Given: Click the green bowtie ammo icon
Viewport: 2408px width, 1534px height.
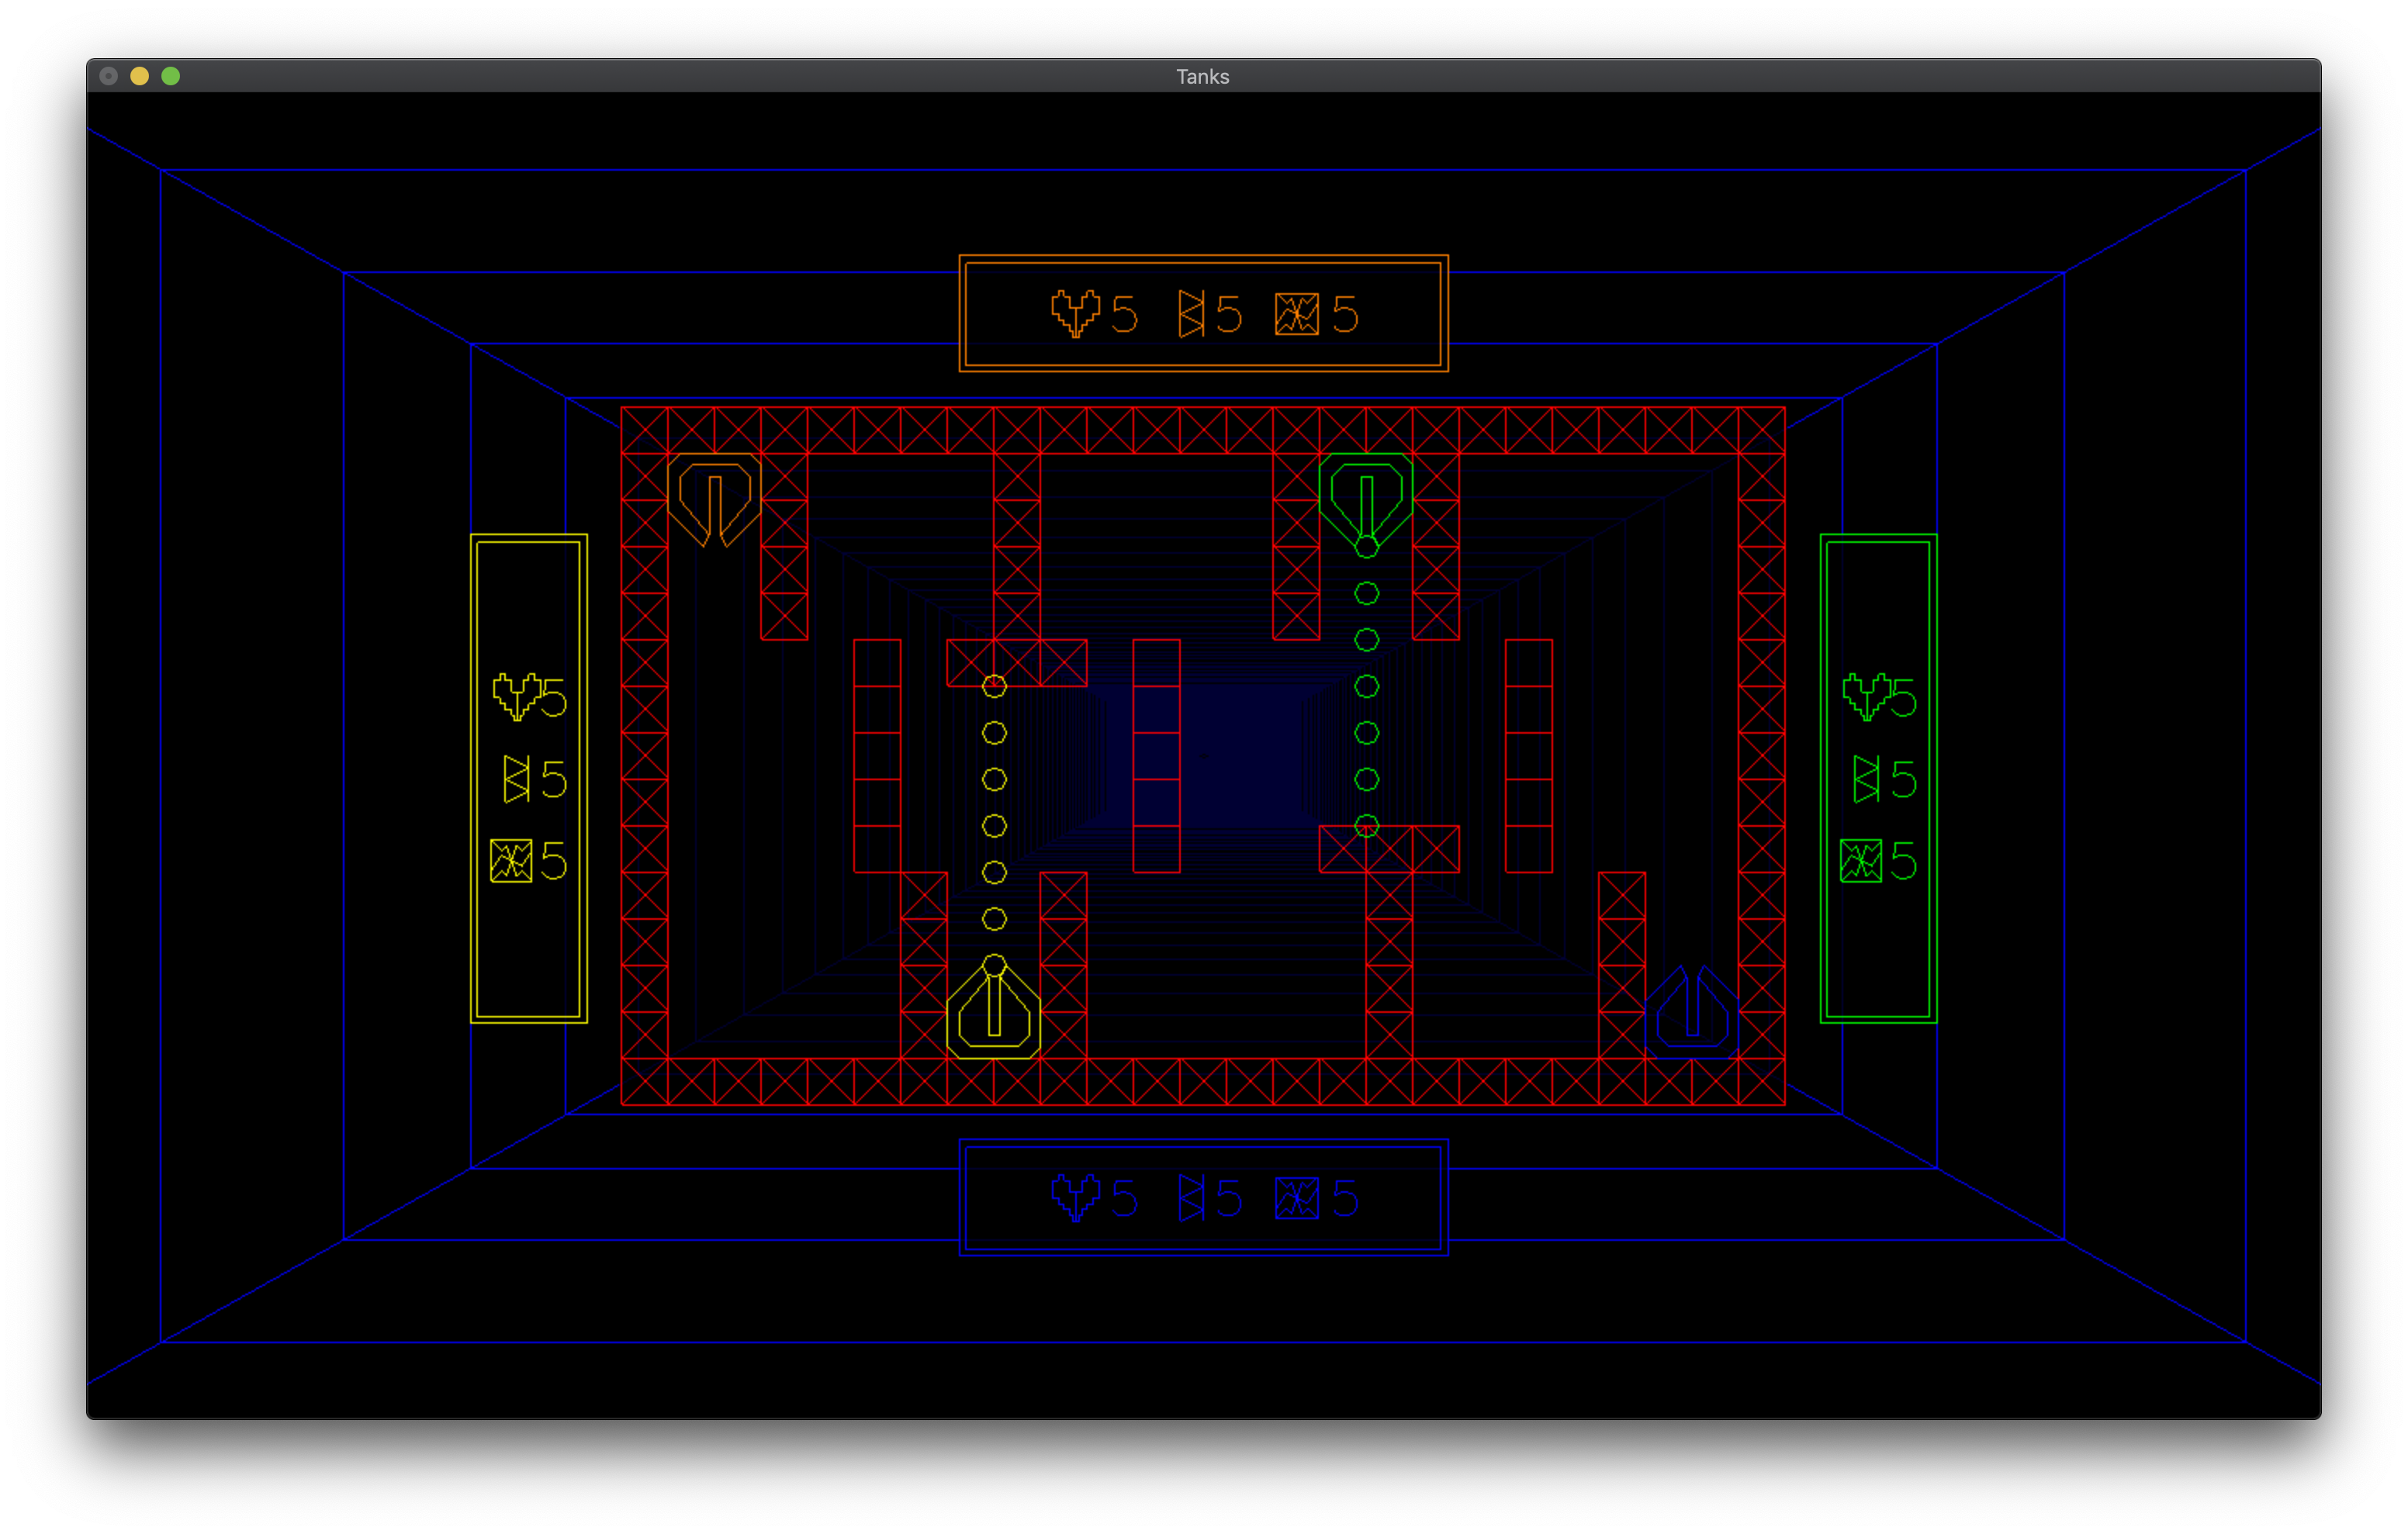Looking at the screenshot, I should pyautogui.click(x=1866, y=779).
